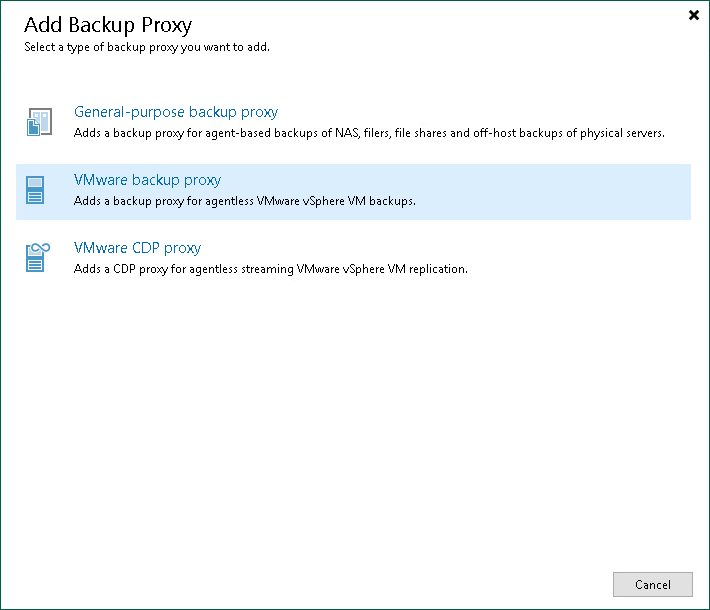Click empty right end of VMware CDP proxy row
Image resolution: width=710 pixels, height=610 pixels.
[x=600, y=258]
